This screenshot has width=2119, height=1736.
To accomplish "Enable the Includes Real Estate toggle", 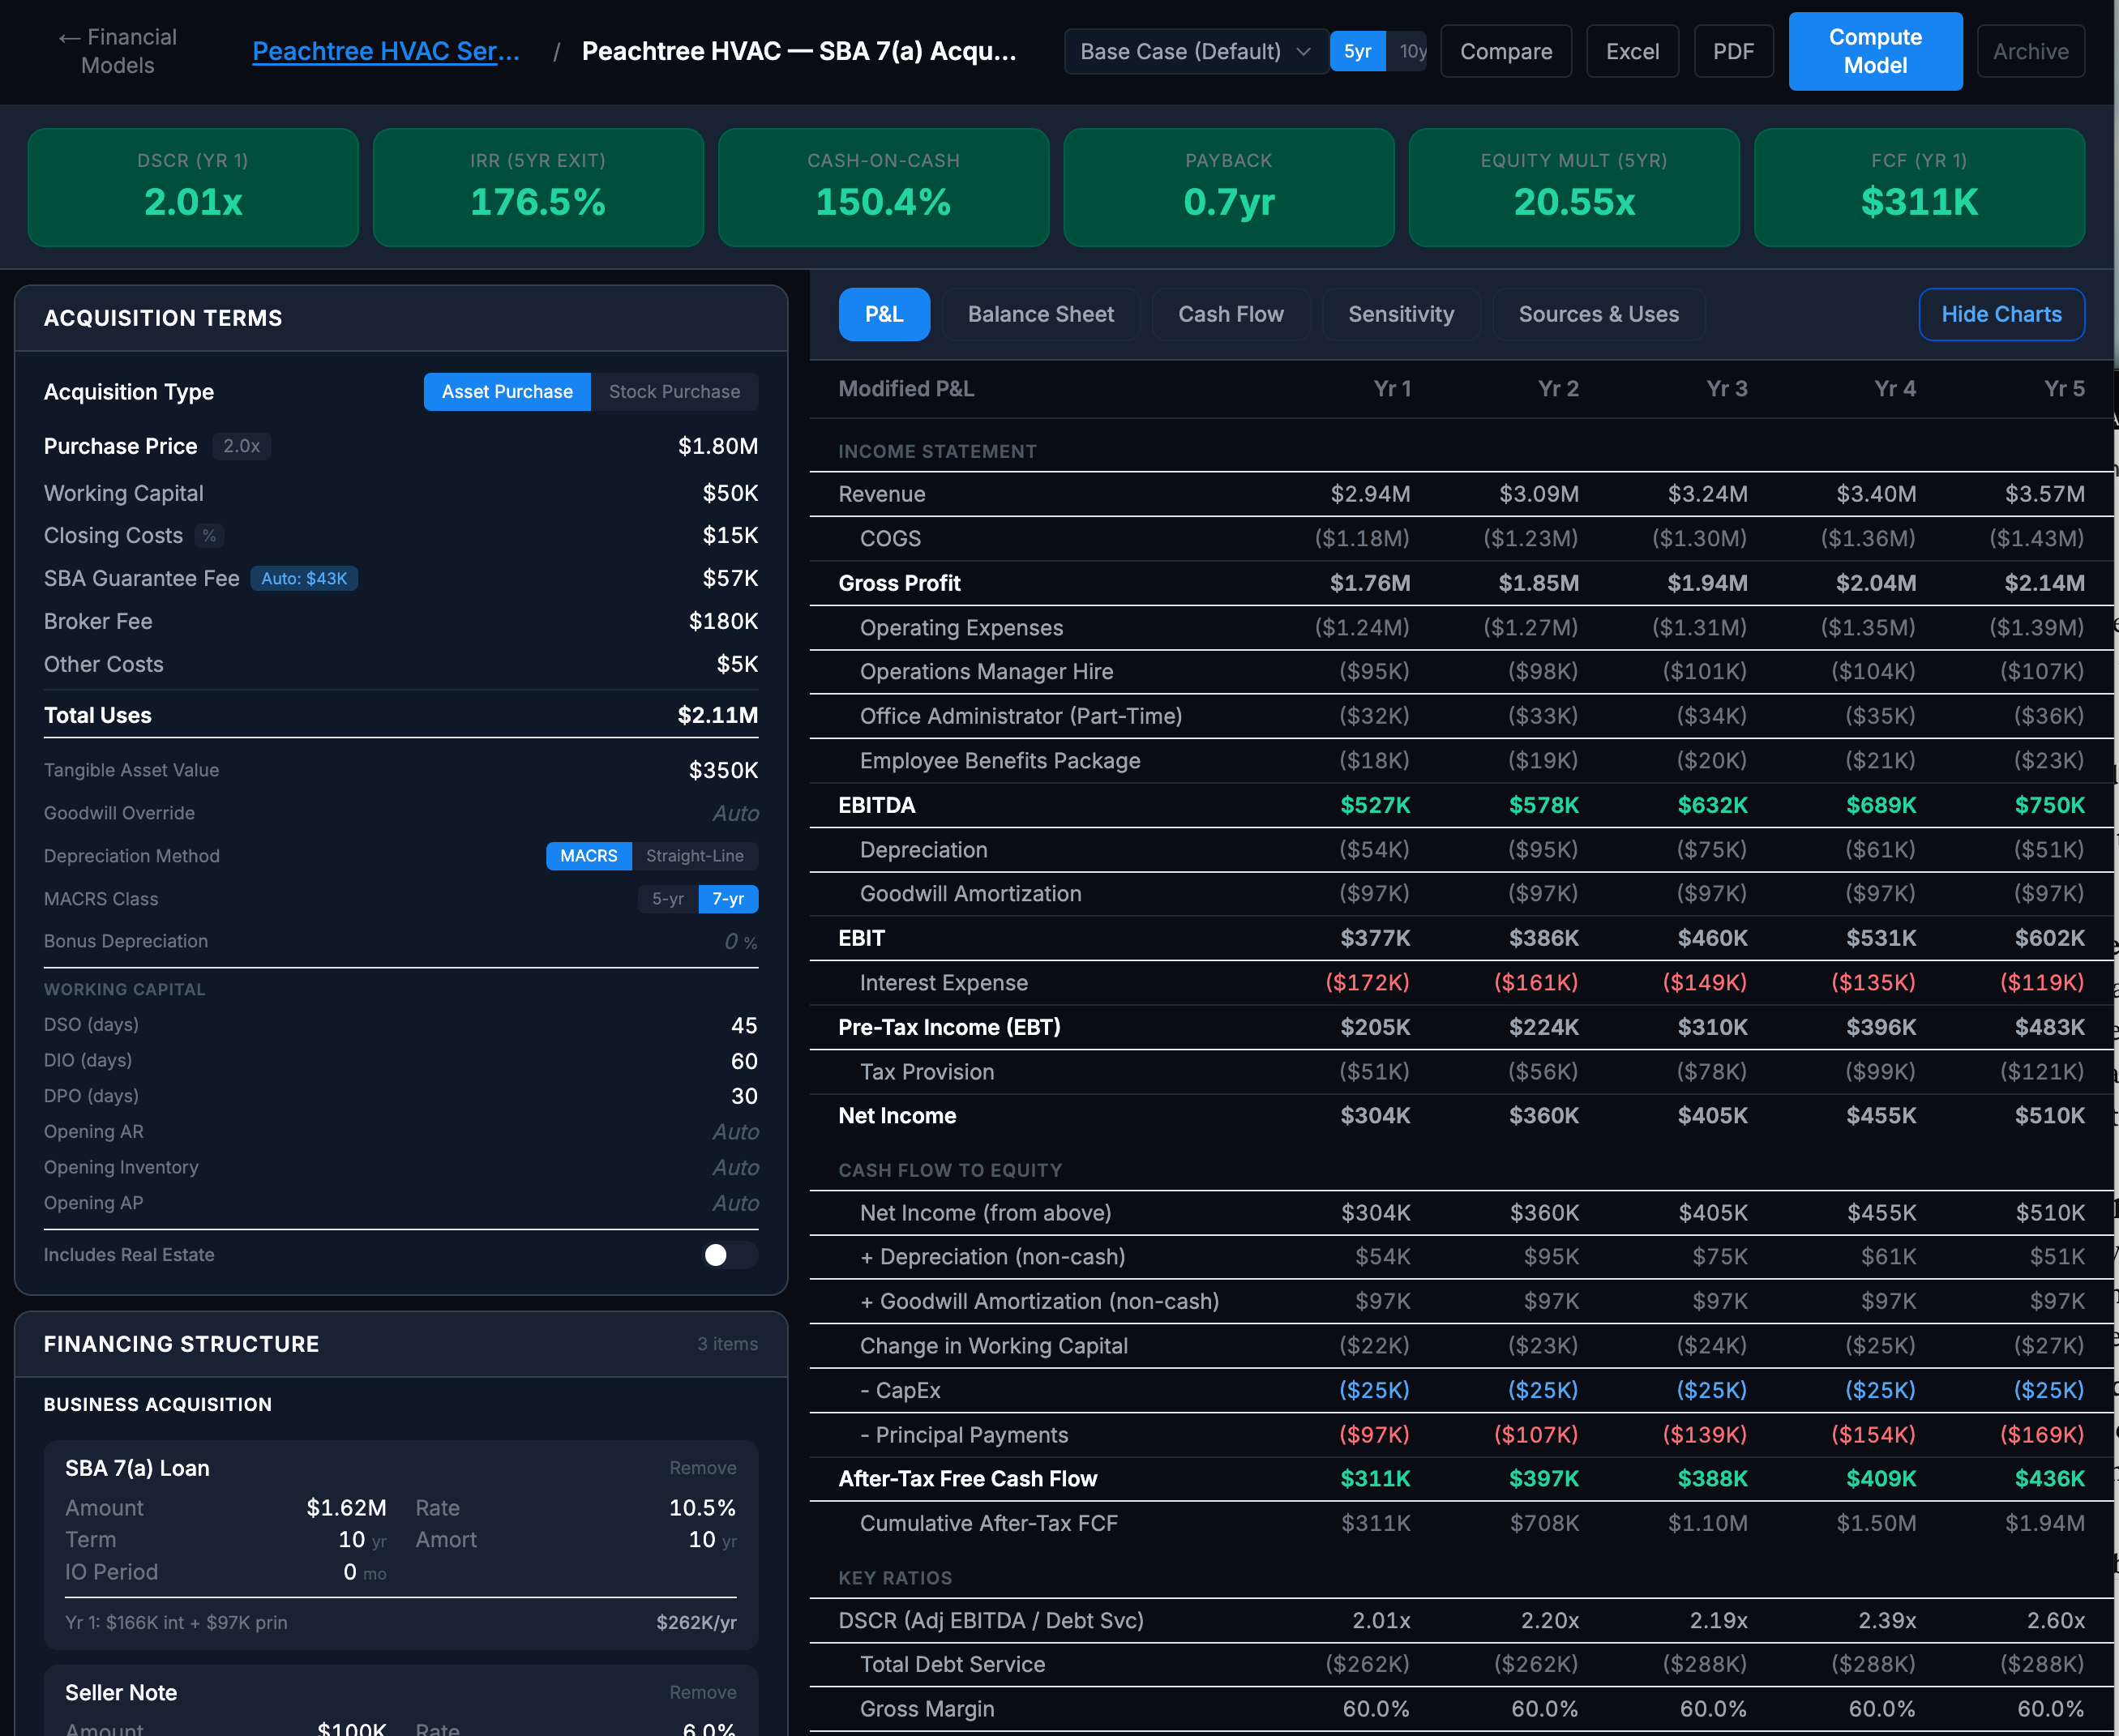I will click(729, 1255).
